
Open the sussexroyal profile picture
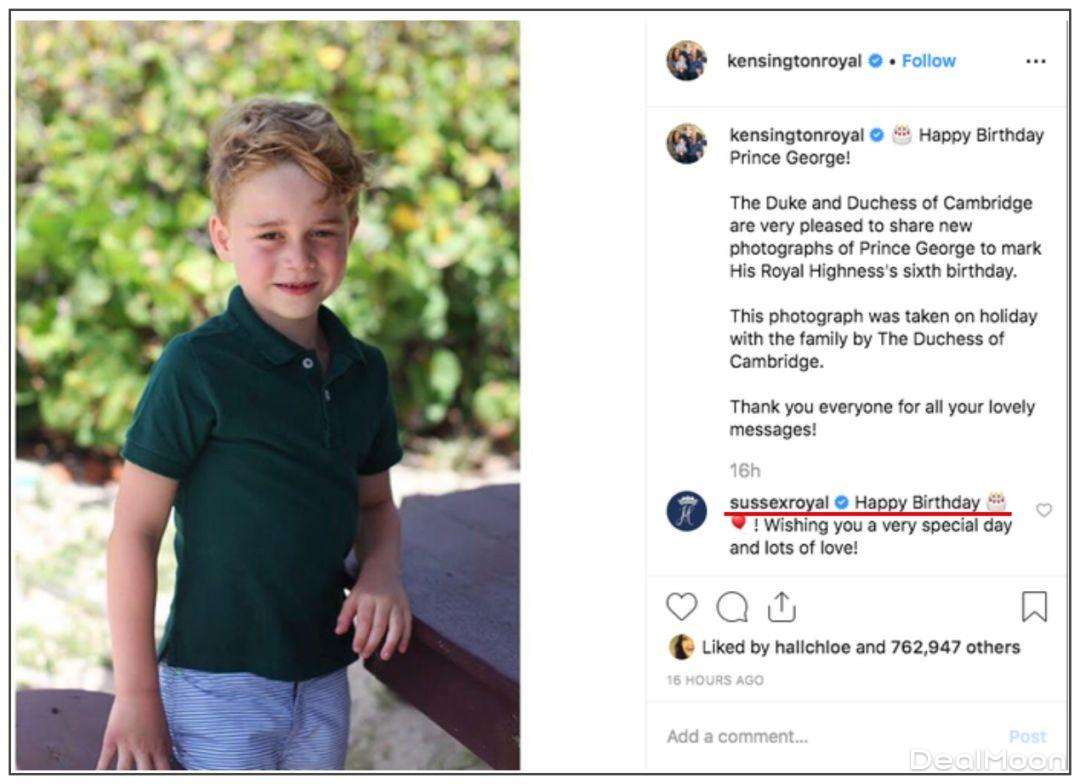click(x=687, y=511)
